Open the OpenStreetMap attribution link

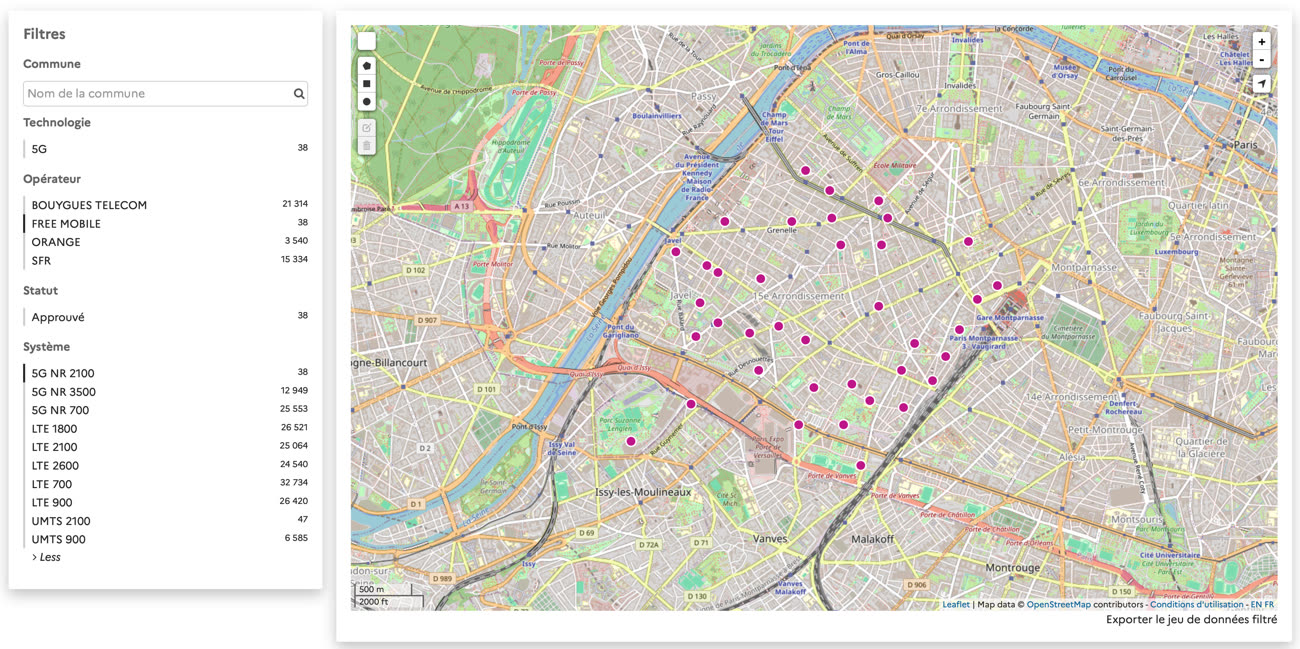click(x=1058, y=605)
